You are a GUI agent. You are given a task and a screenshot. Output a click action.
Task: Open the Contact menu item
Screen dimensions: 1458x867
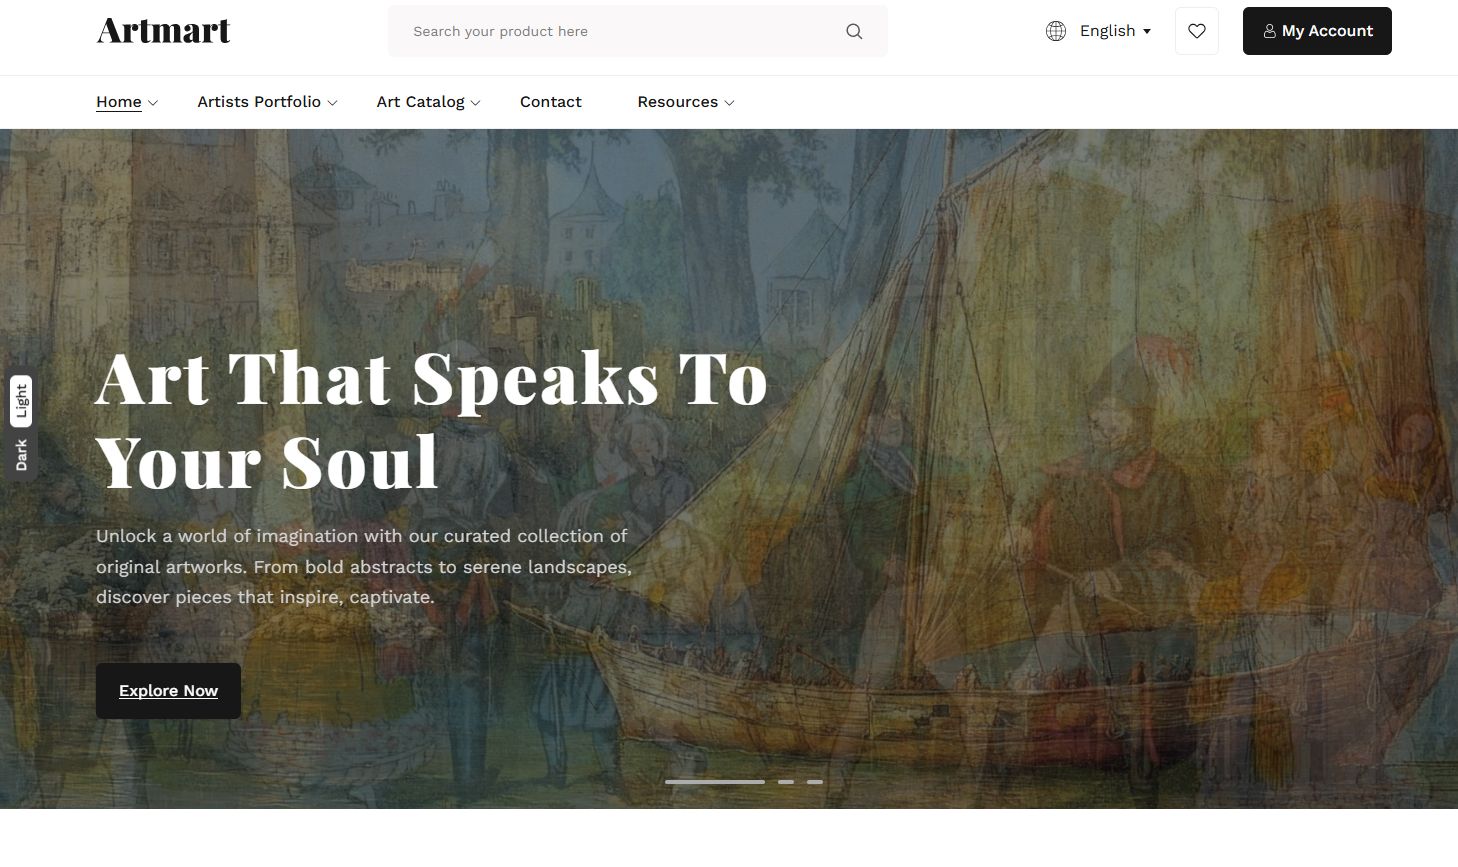(x=550, y=102)
